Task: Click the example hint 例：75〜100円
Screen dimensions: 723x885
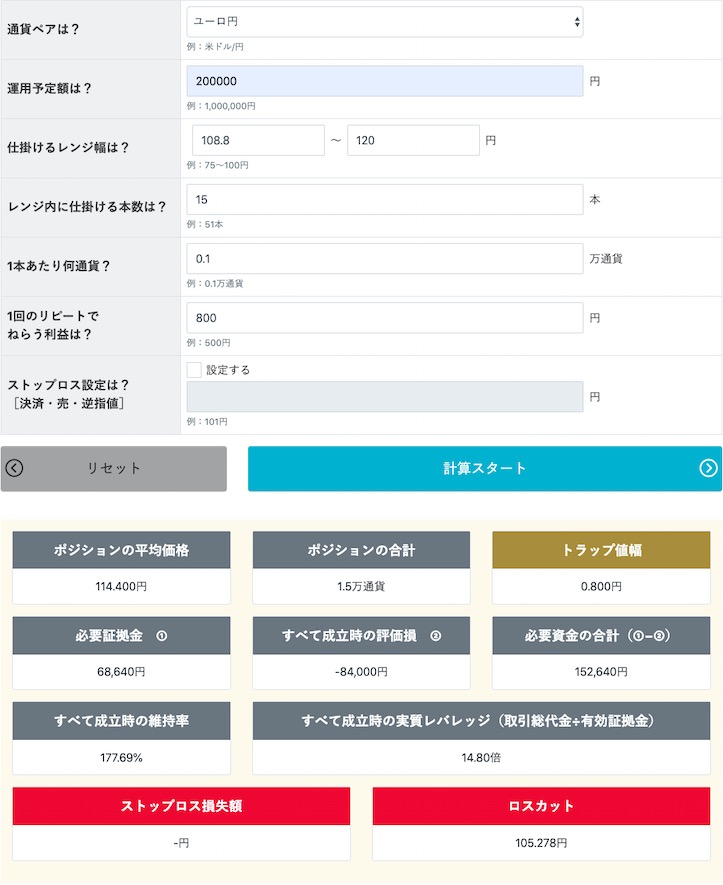Action: click(x=218, y=165)
